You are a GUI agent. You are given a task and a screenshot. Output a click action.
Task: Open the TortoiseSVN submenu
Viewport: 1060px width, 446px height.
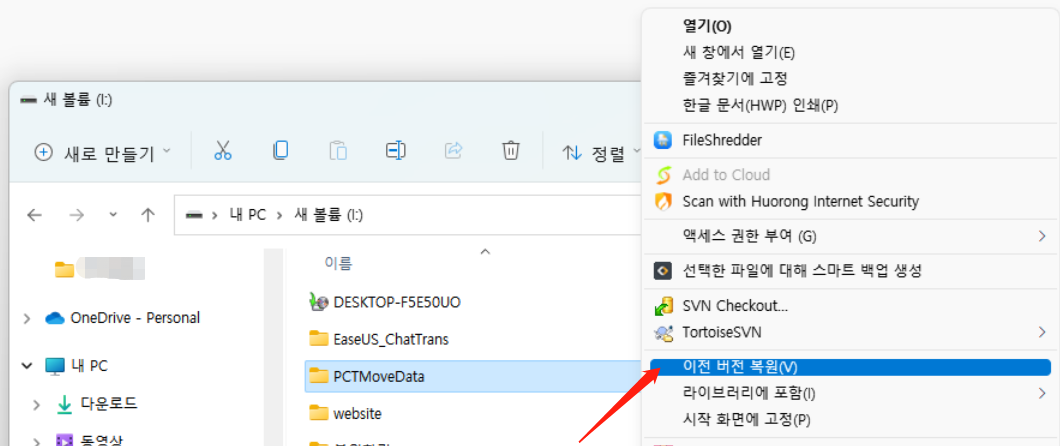850,332
